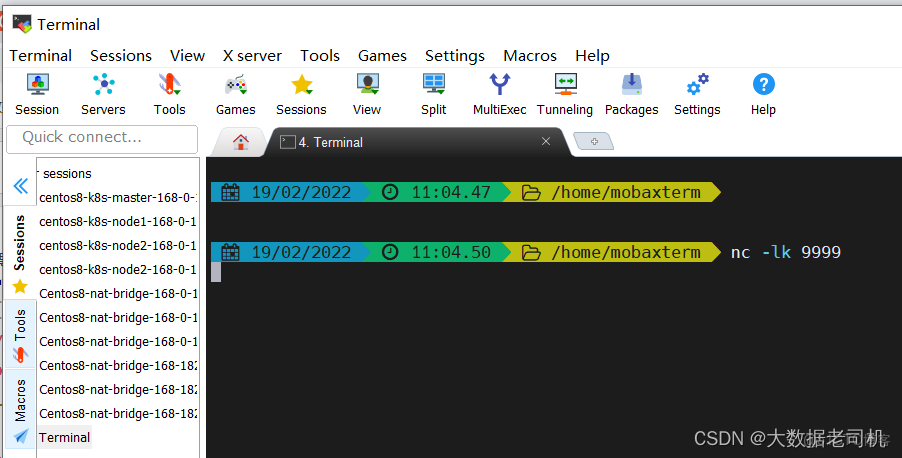The width and height of the screenshot is (902, 458).
Task: Switch to the Sessions side tab
Action: point(20,252)
